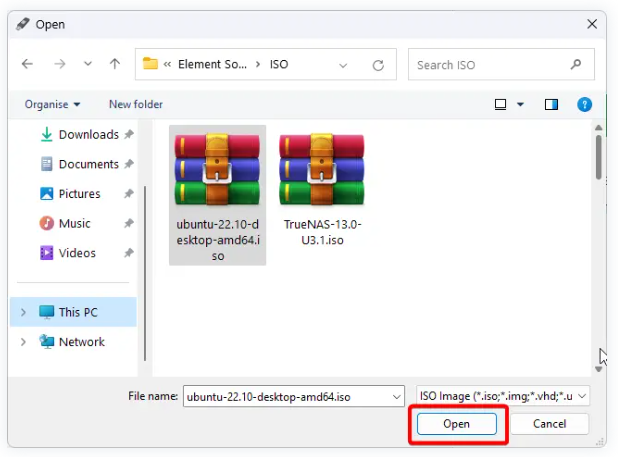This screenshot has width=618, height=457.
Task: Toggle the preview pane
Action: 551,104
